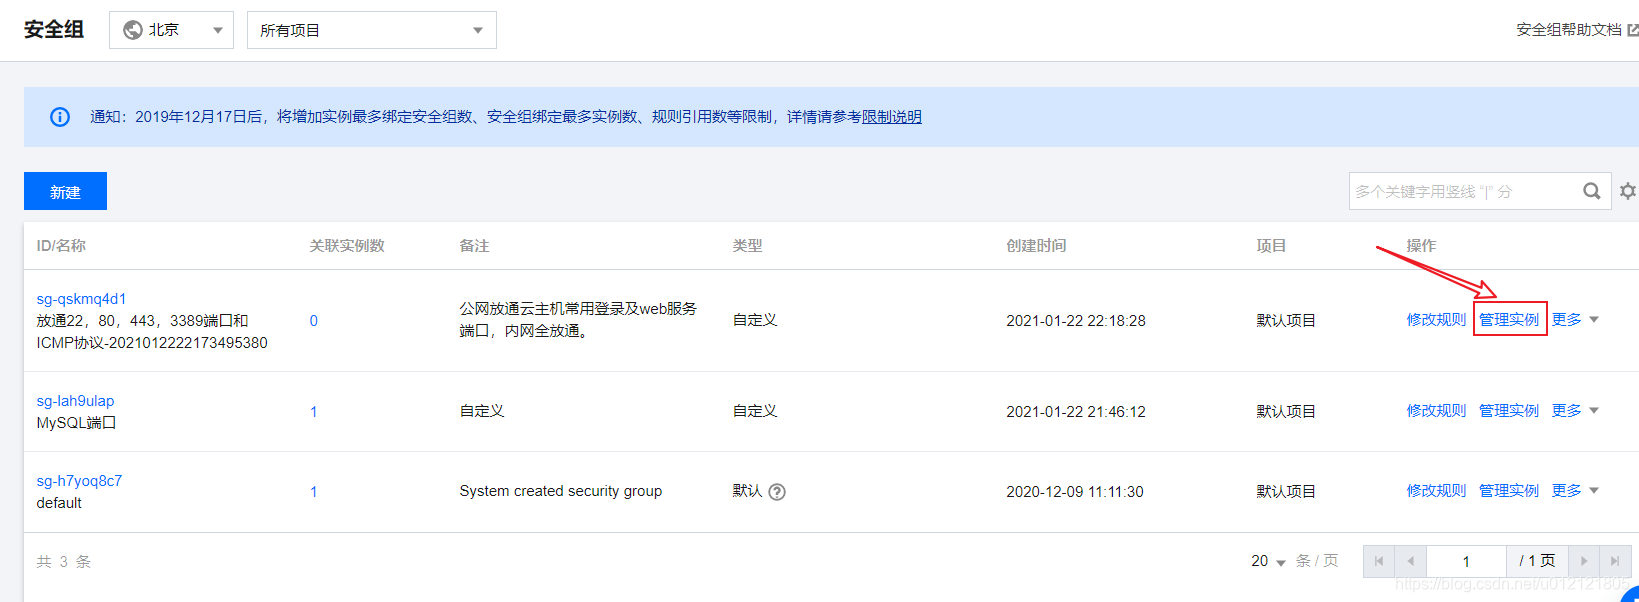Open the 限制说明 link in notice
The width and height of the screenshot is (1639, 602).
click(x=892, y=117)
